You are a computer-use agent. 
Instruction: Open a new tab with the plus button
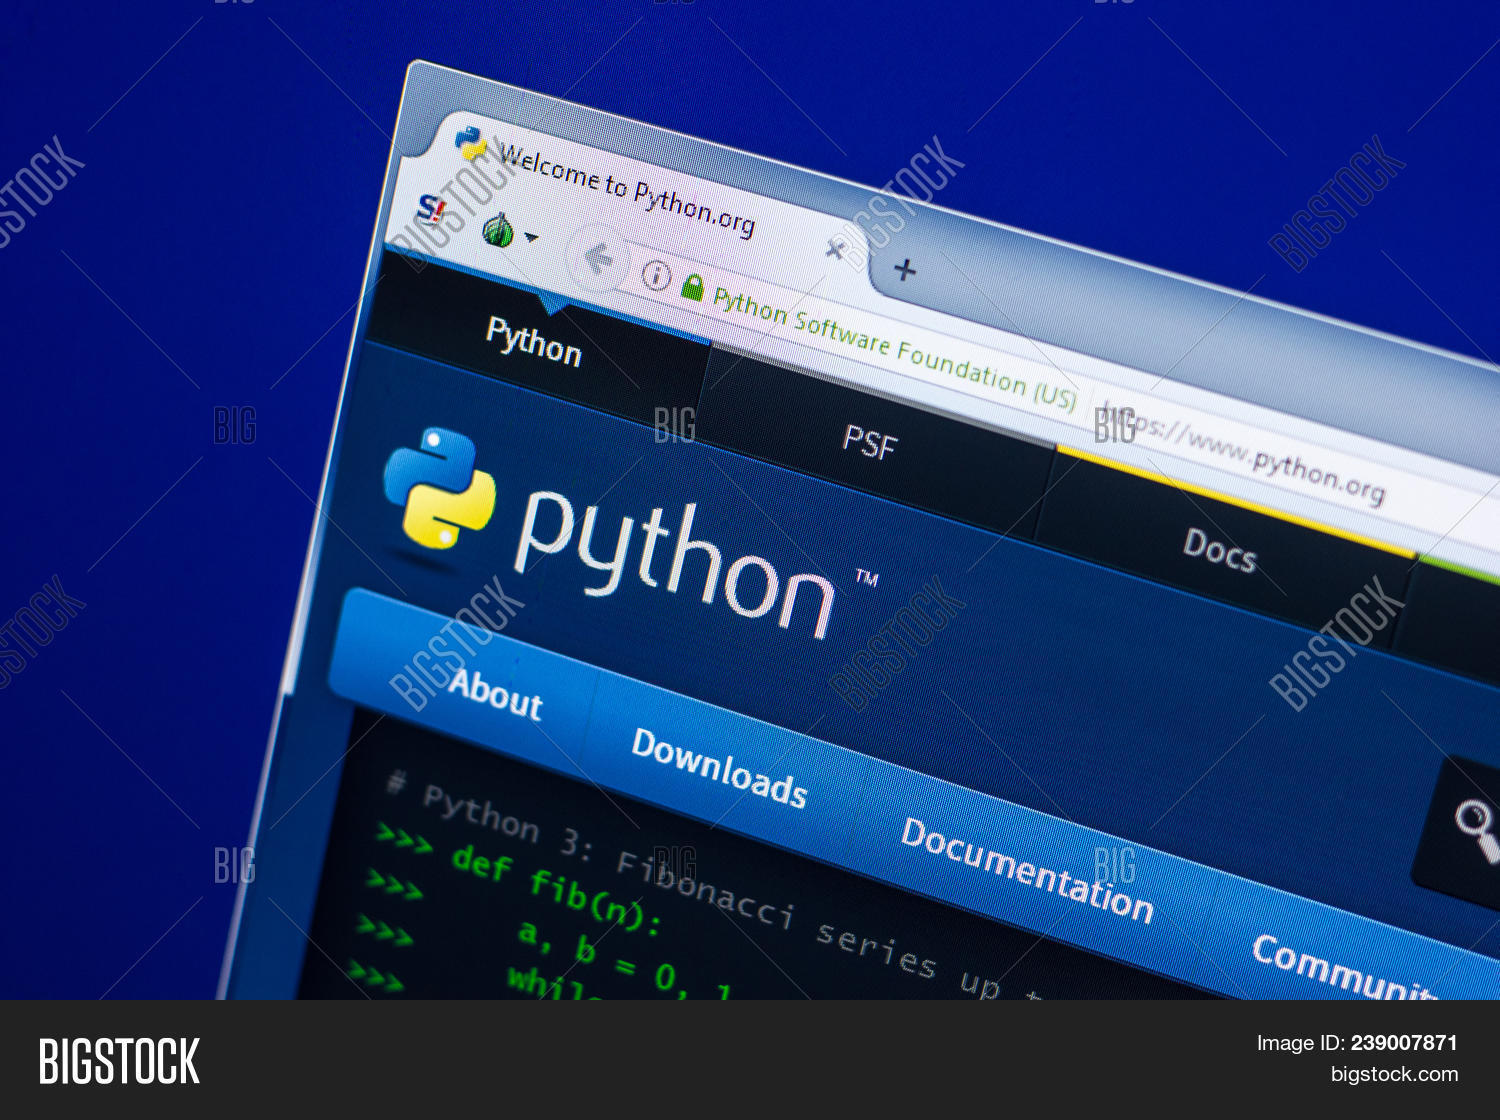click(x=905, y=270)
